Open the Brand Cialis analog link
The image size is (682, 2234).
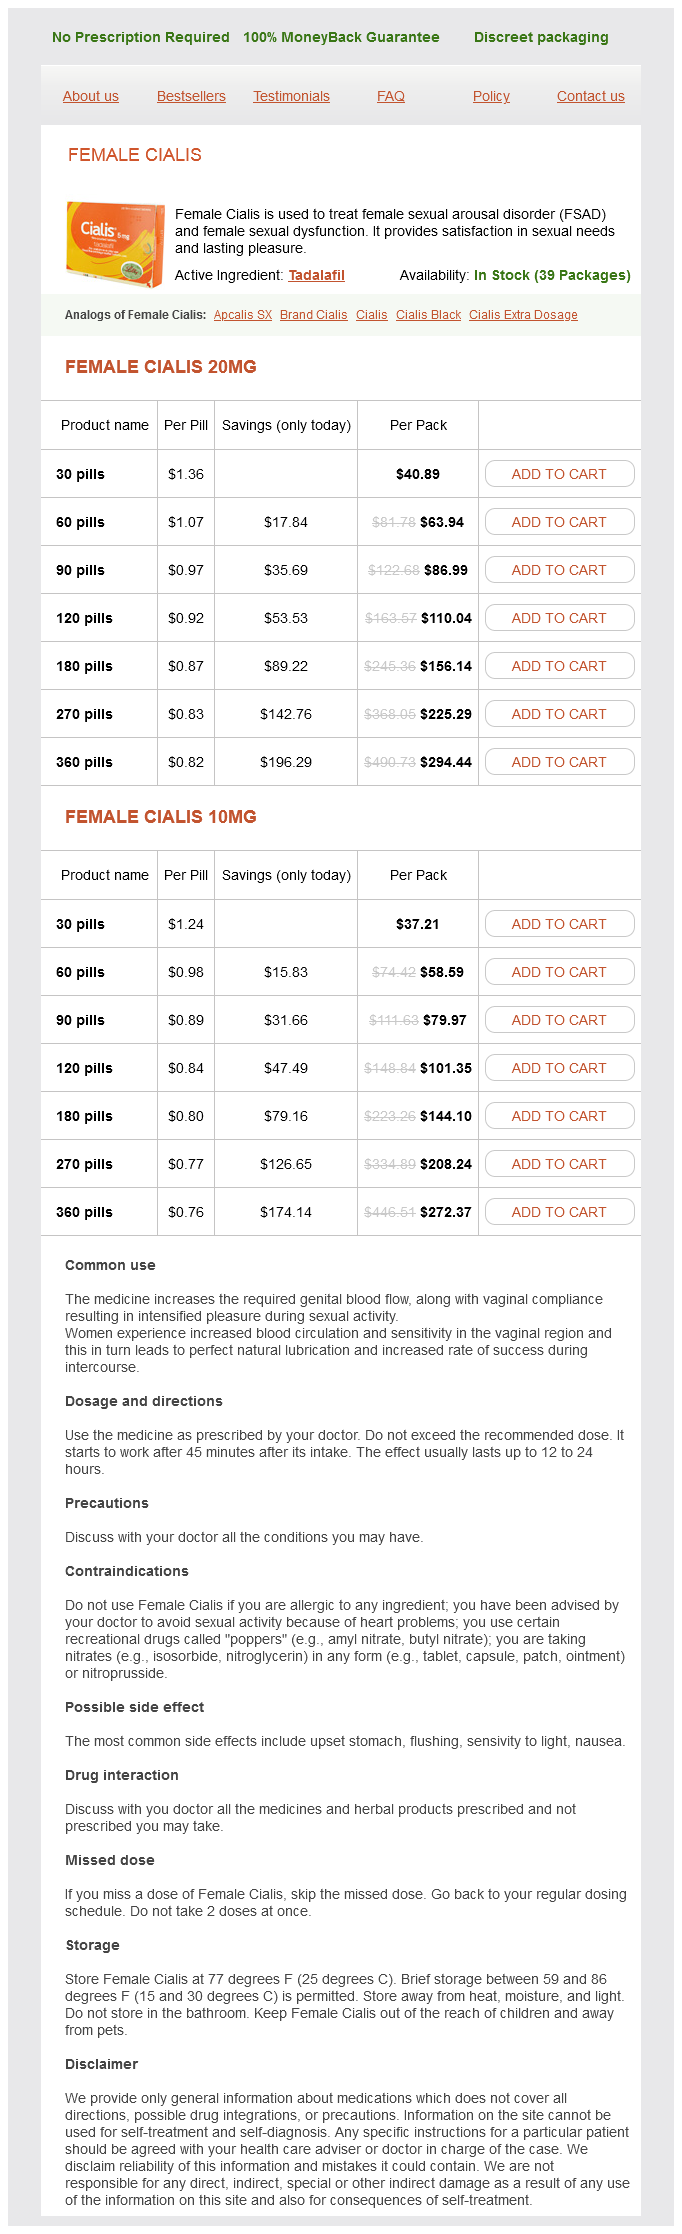click(313, 315)
